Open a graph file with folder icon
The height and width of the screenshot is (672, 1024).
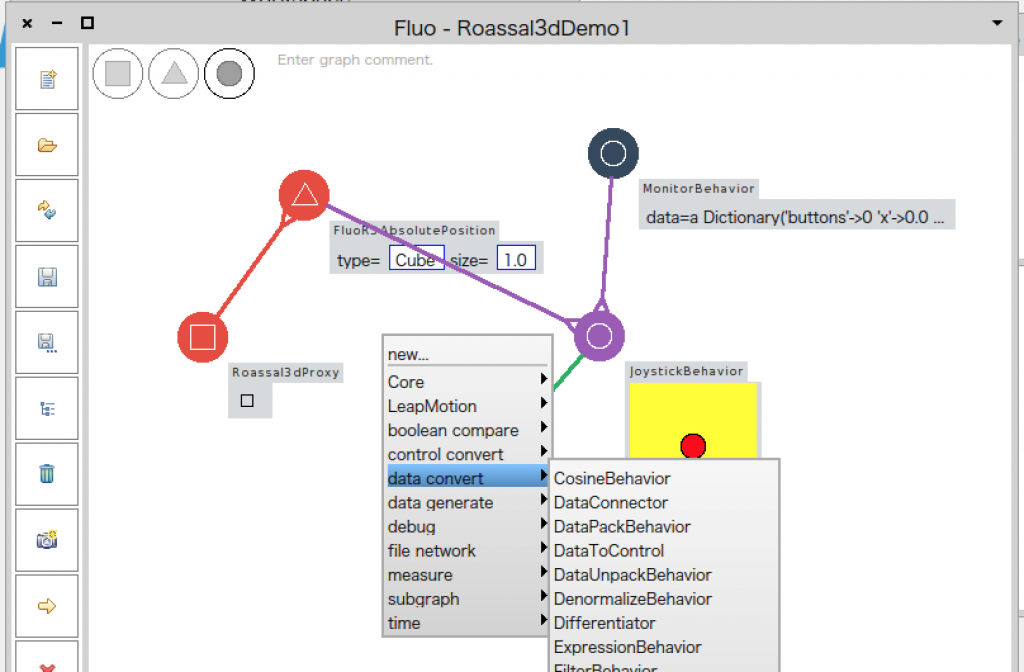(x=47, y=145)
